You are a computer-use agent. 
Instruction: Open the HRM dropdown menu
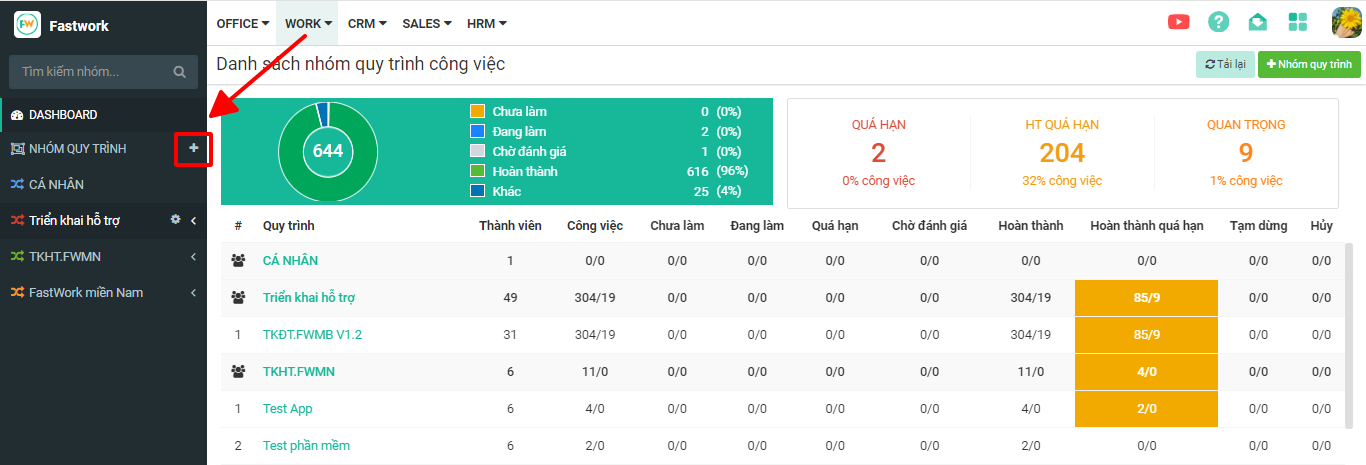pos(487,23)
